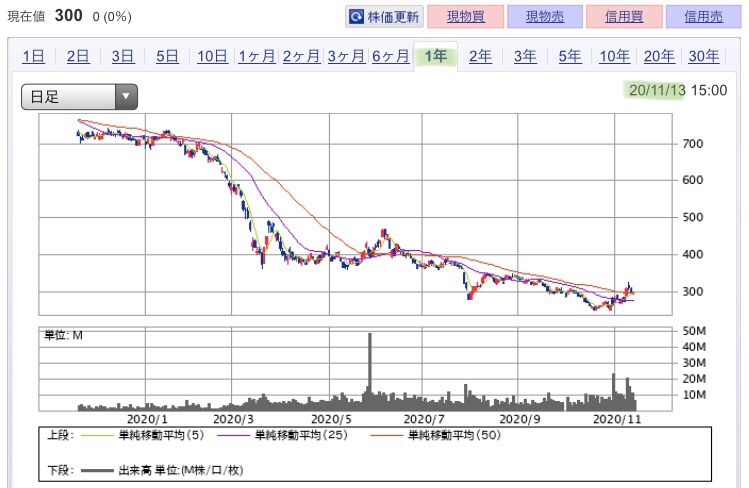Switch chart to 1日 period
This screenshot has height=488, width=749.
[x=33, y=56]
